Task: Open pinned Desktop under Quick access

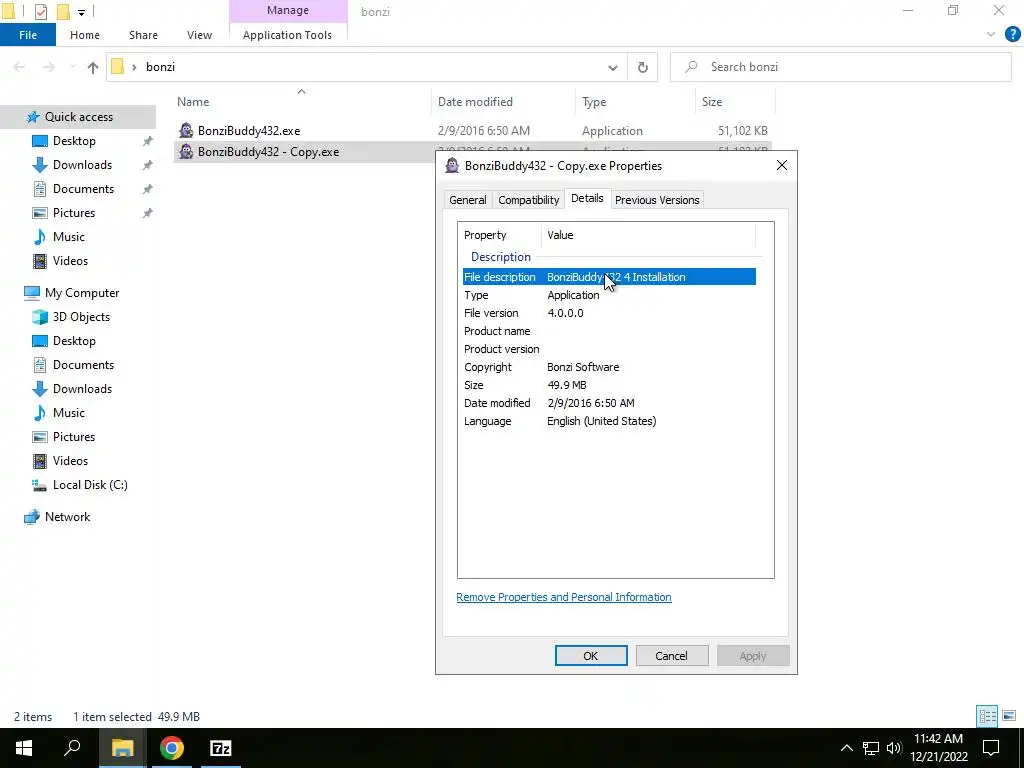Action: 74,141
